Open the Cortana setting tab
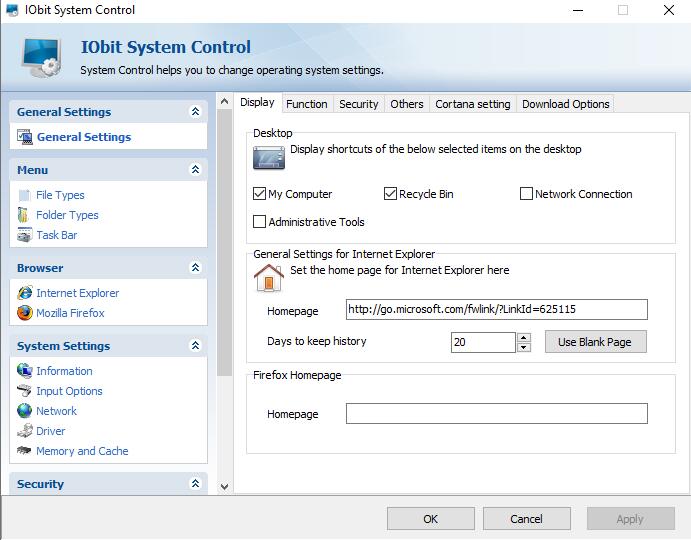Image resolution: width=691 pixels, height=540 pixels. pos(472,104)
